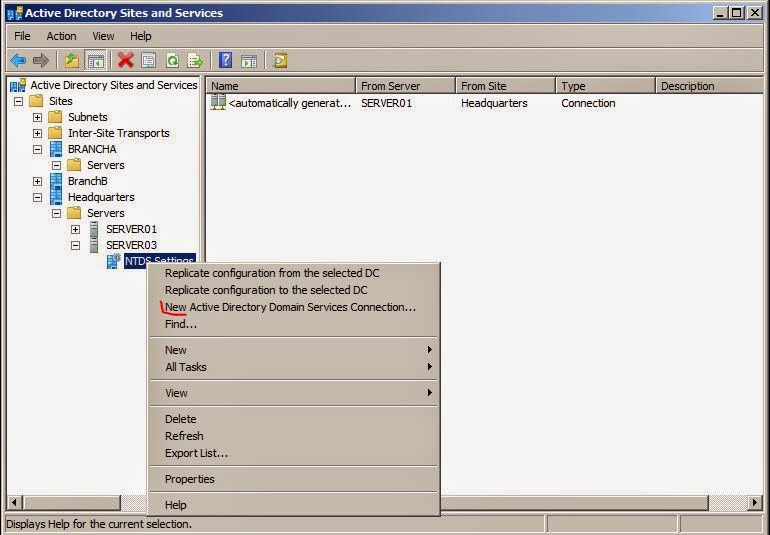Click the Inter-Site Transports folder icon

pos(55,133)
